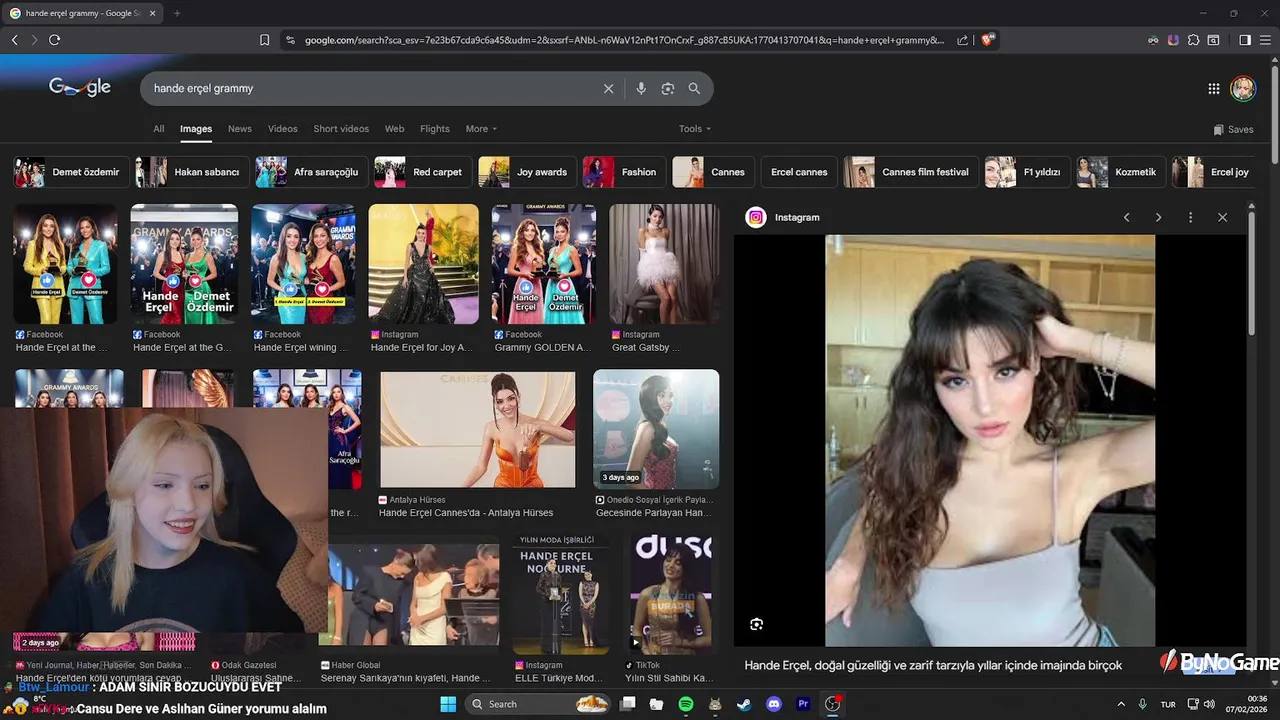Switch to Videos results tab
Image resolution: width=1280 pixels, height=720 pixels.
[283, 129]
